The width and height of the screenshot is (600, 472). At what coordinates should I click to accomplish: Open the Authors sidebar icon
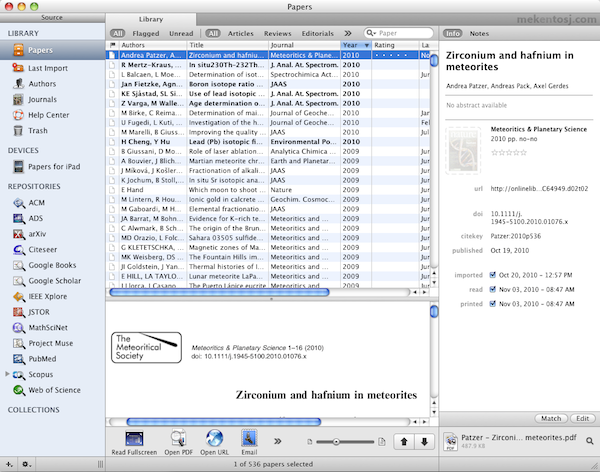(18, 83)
